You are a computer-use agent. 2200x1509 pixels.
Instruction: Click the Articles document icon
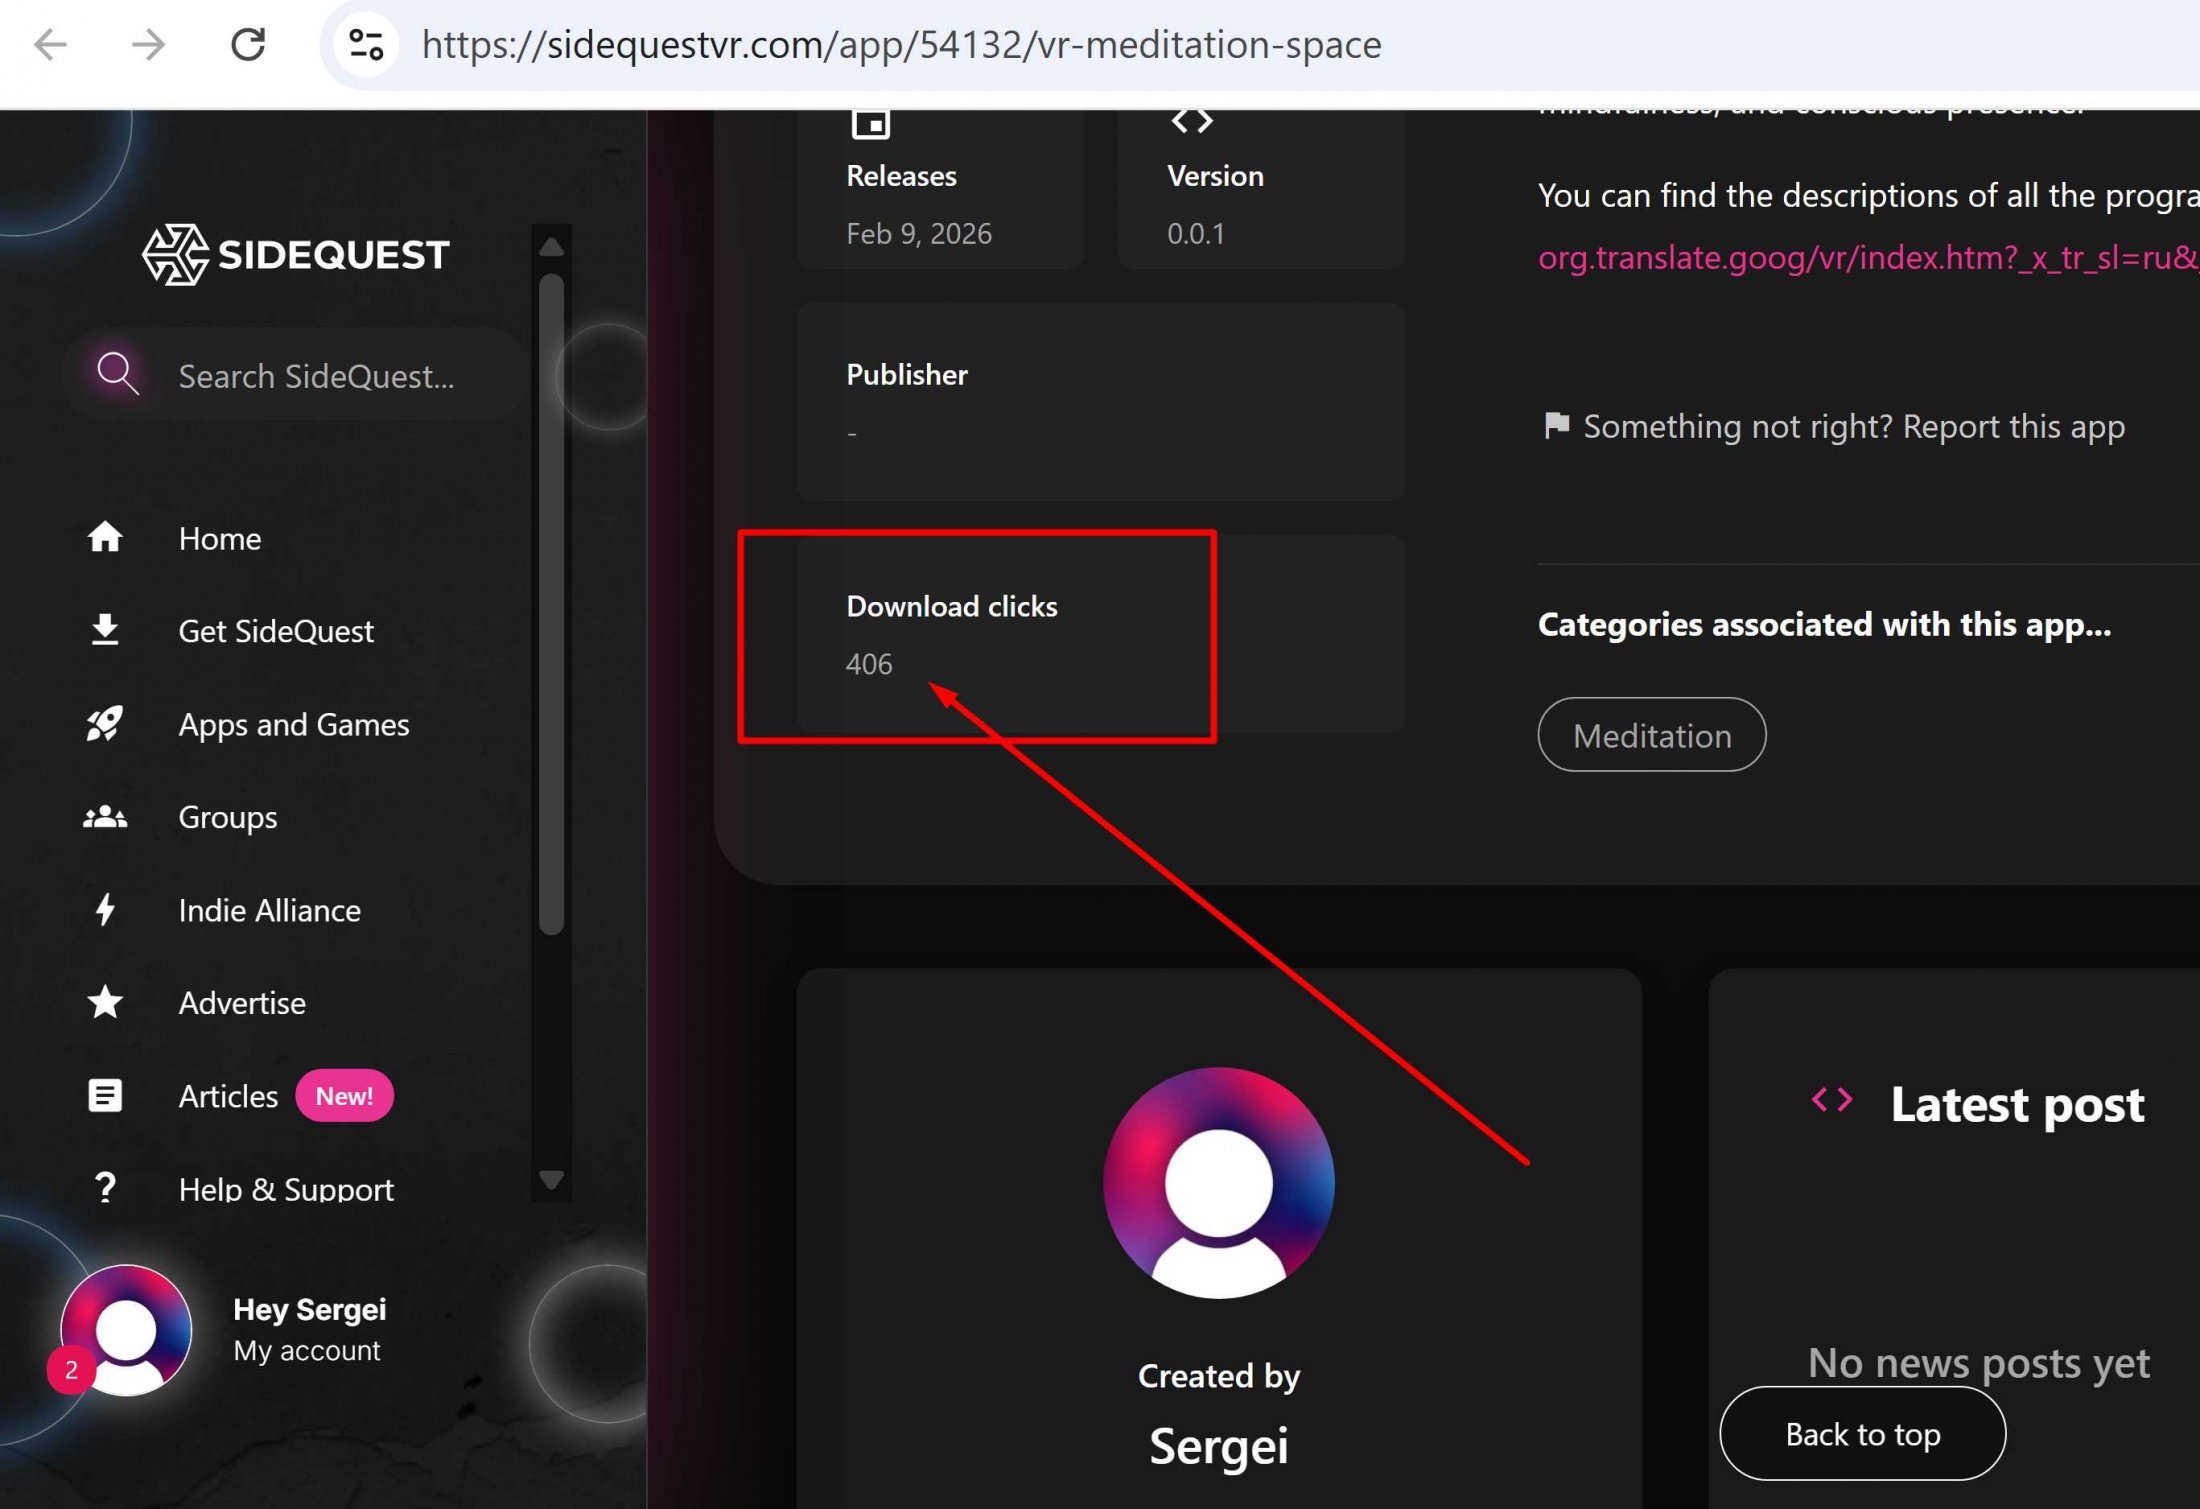tap(105, 1095)
